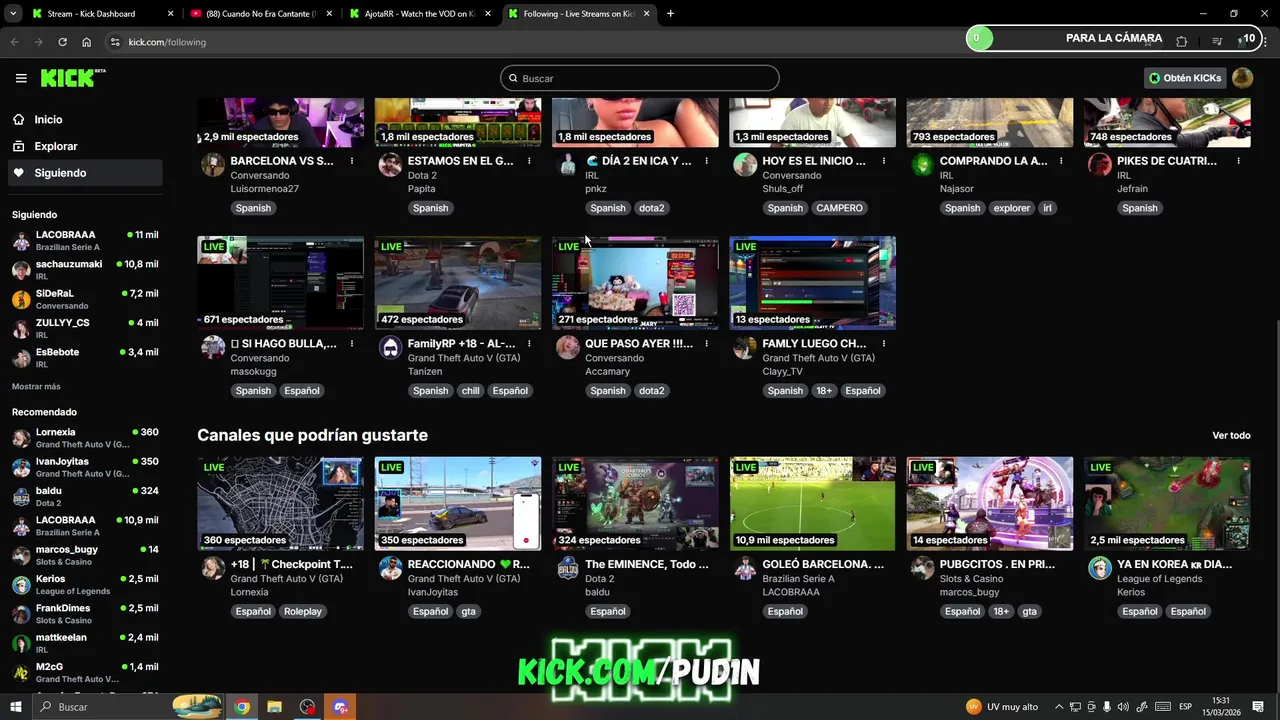This screenshot has height=720, width=1280.
Task: Open ZULLYY_CS in Siguiendo list
Action: (84, 328)
